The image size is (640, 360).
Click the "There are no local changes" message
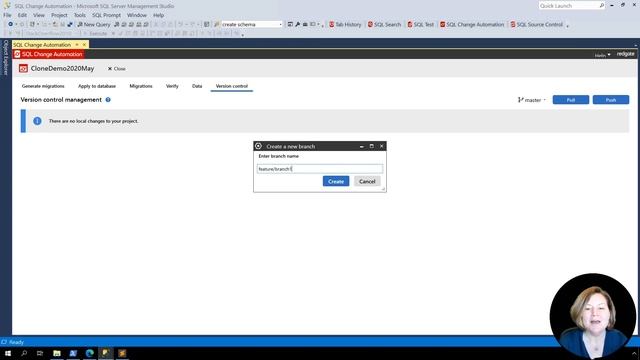93,121
